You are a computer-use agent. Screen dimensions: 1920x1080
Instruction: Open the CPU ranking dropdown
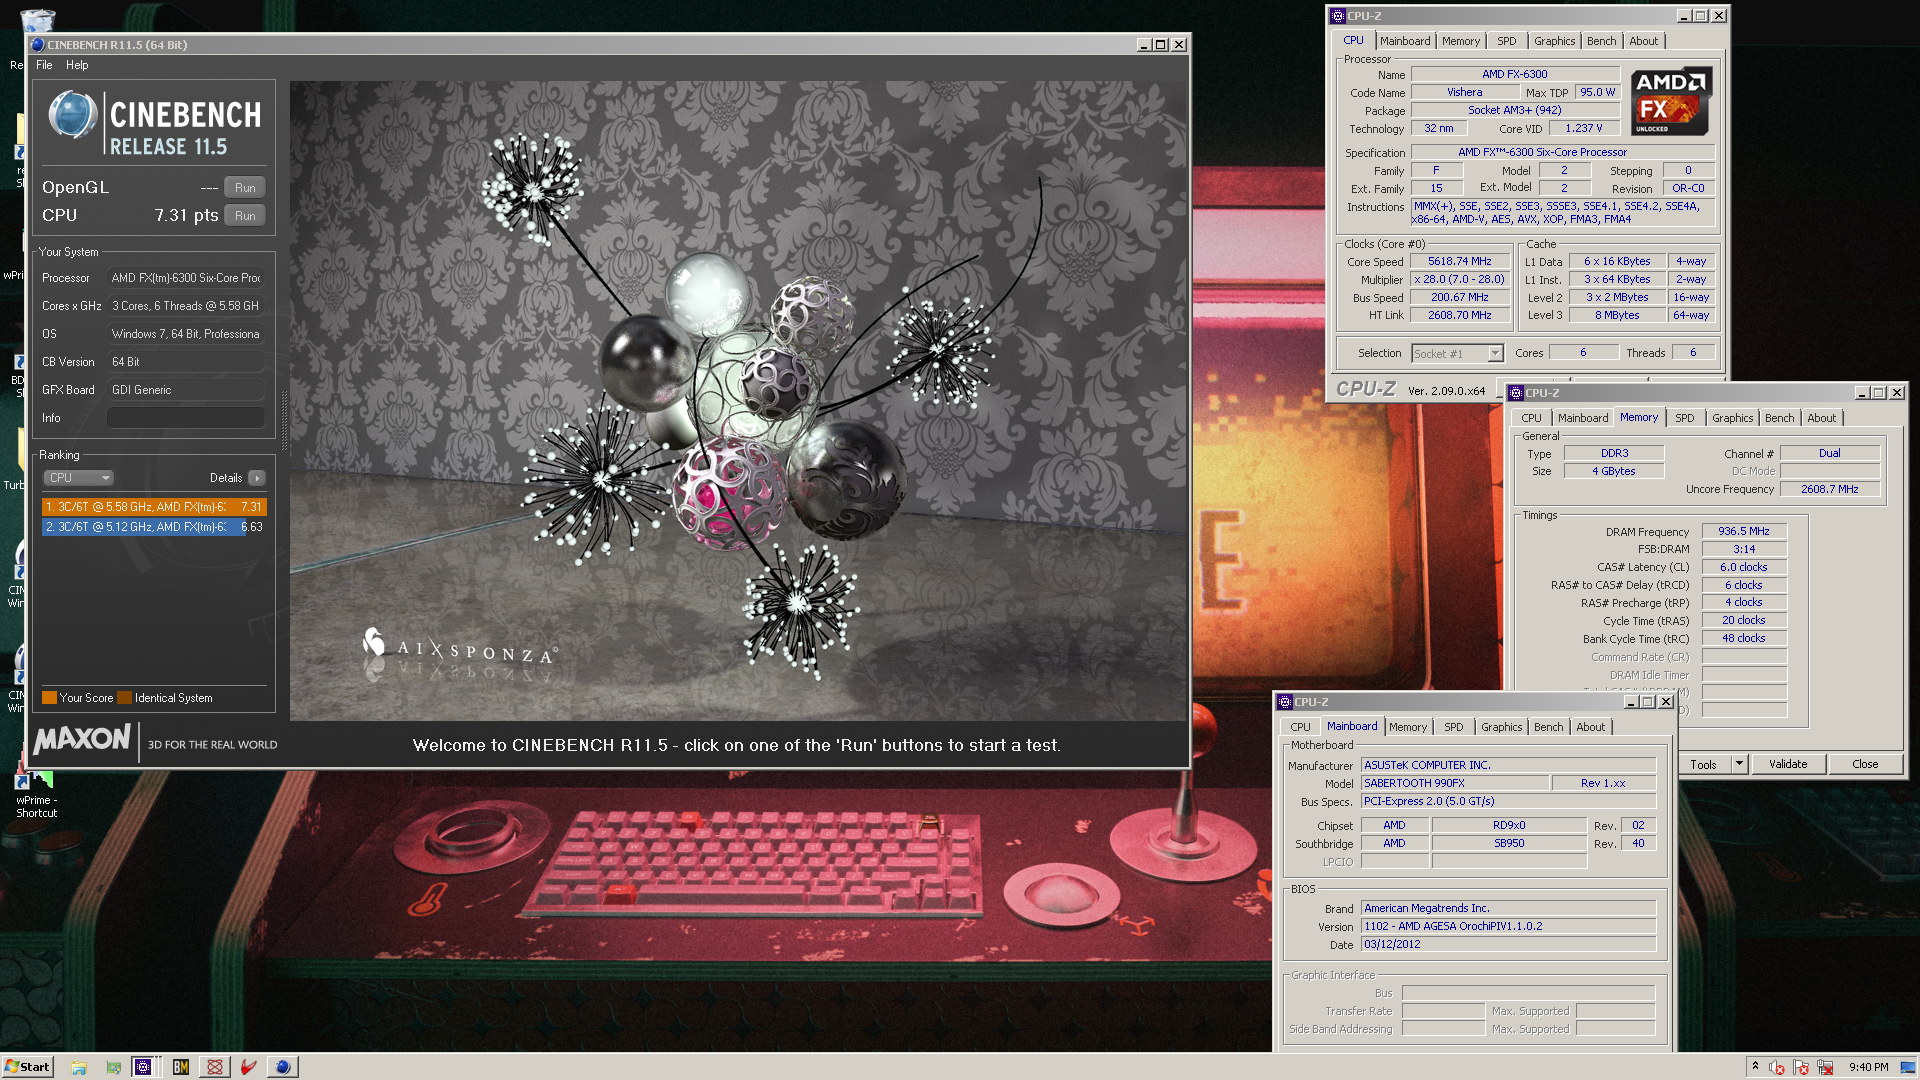pyautogui.click(x=79, y=478)
